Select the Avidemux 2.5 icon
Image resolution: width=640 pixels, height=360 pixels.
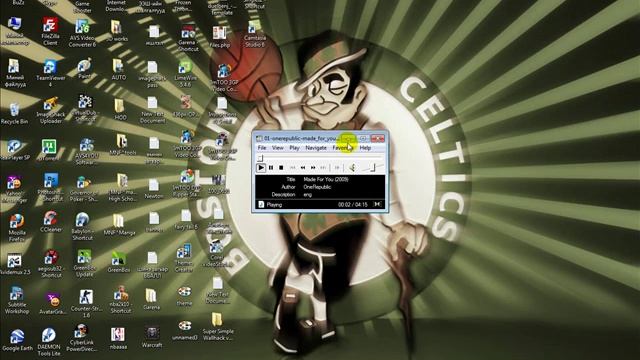(x=15, y=264)
